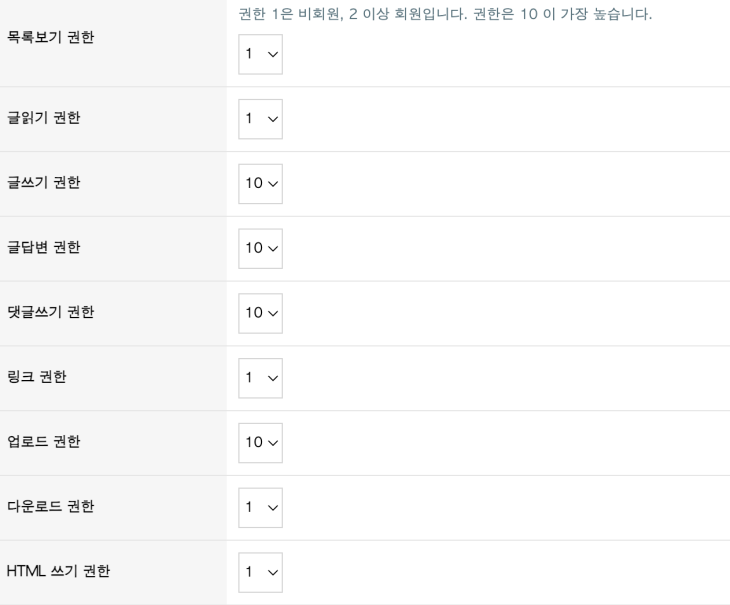Screen dimensions: 730x605
Task: Click the permission help text about 비회원
Action: tap(445, 14)
